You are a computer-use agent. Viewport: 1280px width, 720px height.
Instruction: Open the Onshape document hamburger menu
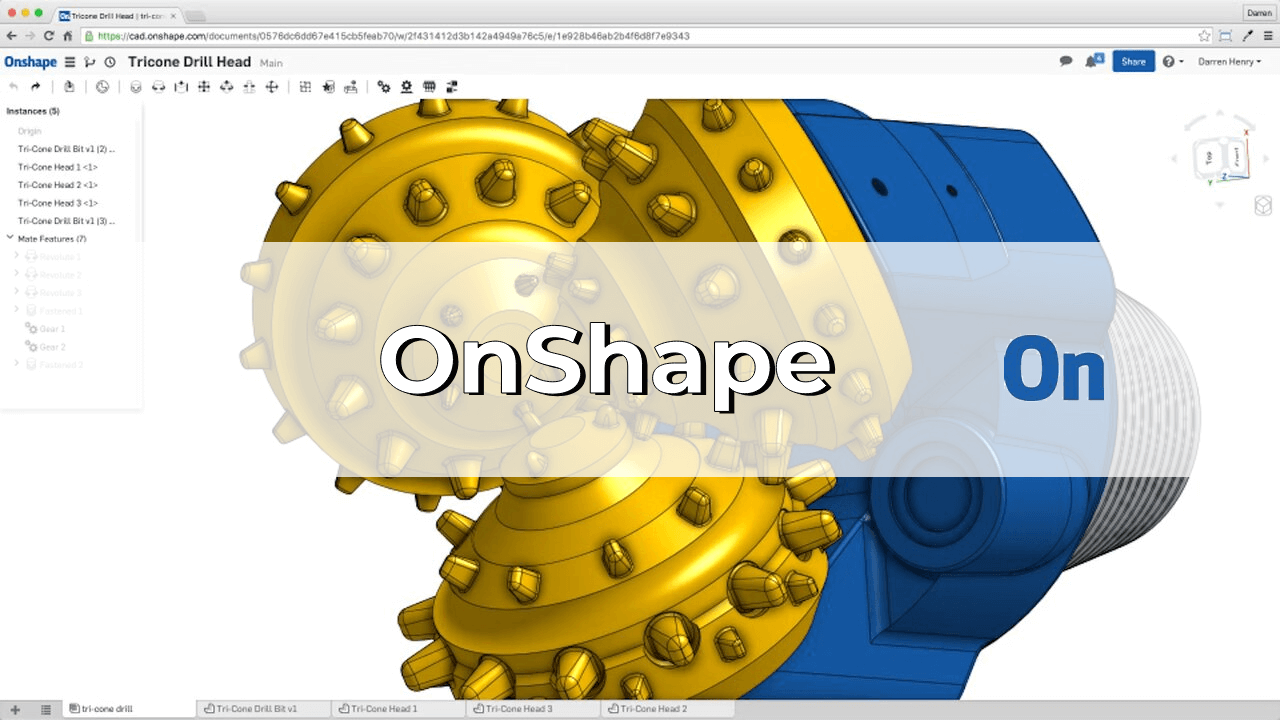coord(70,62)
